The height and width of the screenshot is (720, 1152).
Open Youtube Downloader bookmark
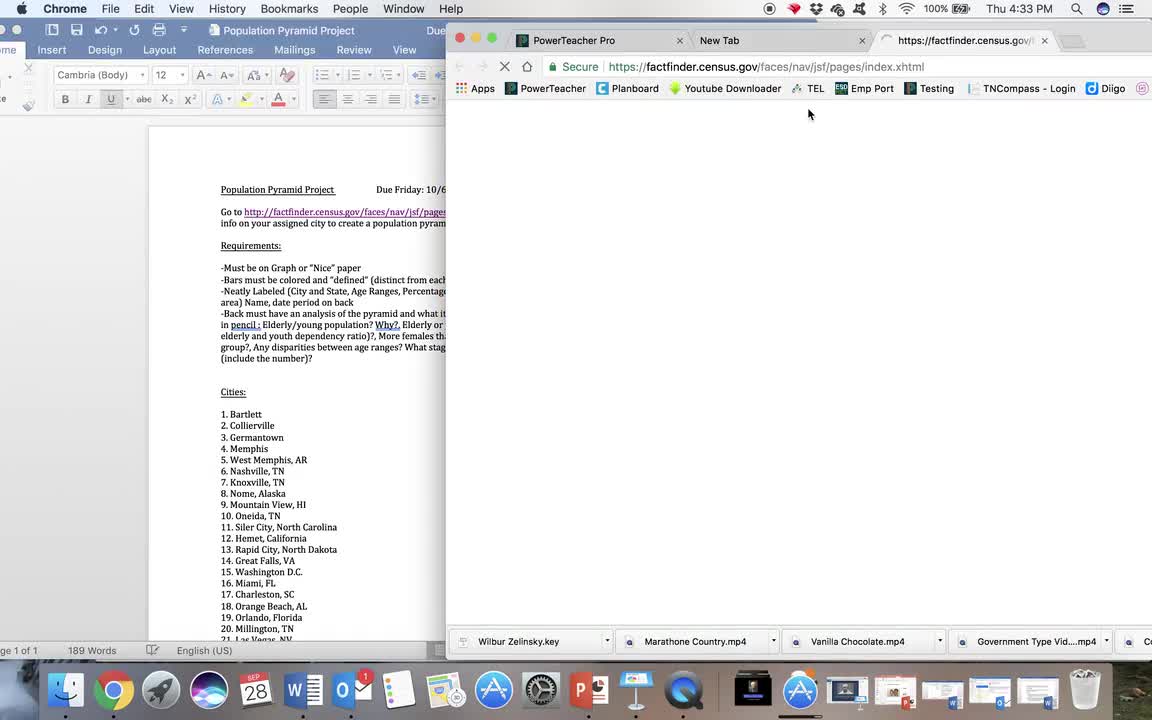pyautogui.click(x=724, y=88)
